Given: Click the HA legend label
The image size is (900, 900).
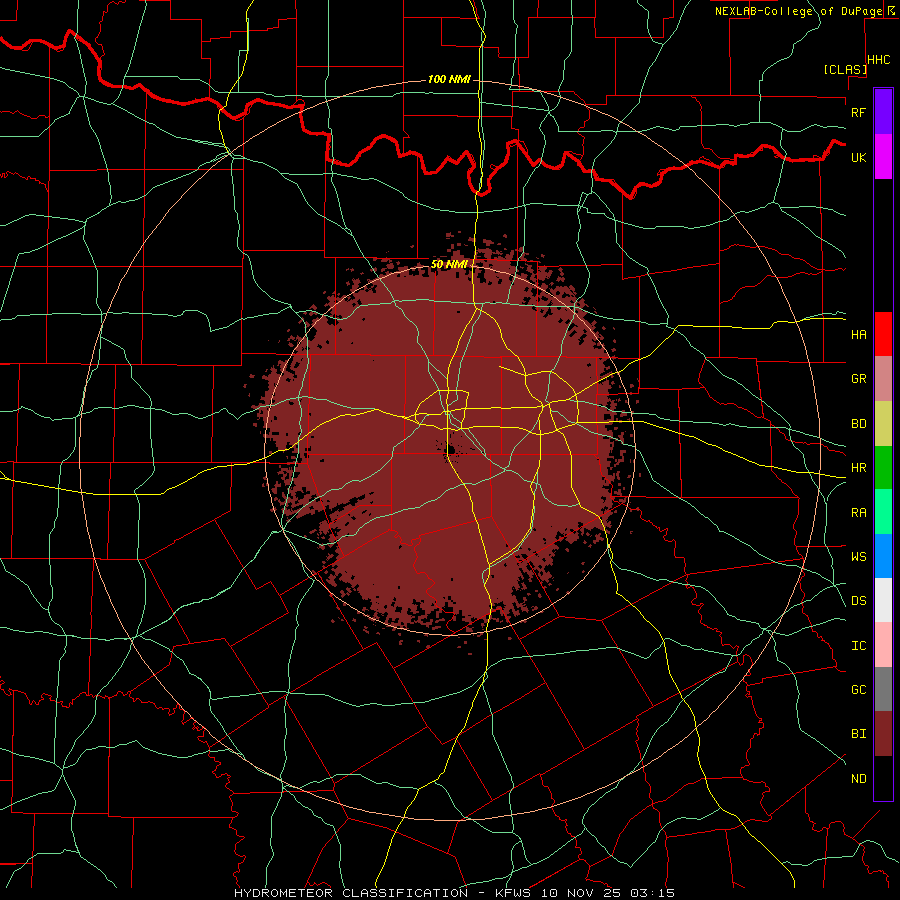Looking at the screenshot, I should 858,335.
